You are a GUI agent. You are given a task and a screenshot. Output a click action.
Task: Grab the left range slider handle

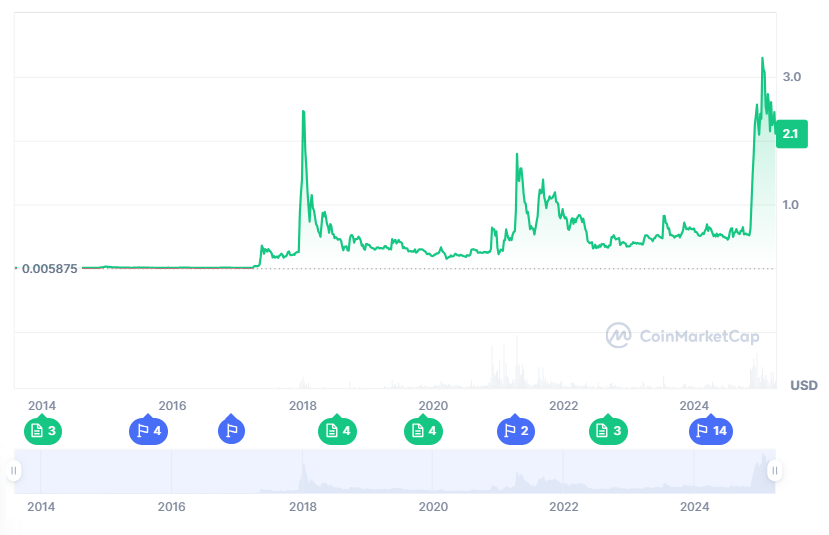pos(14,470)
